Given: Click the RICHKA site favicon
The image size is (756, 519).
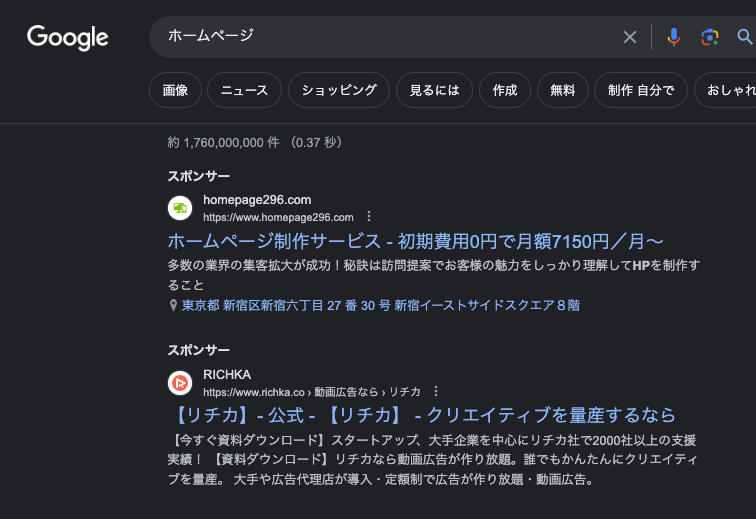Looking at the screenshot, I should point(180,382).
